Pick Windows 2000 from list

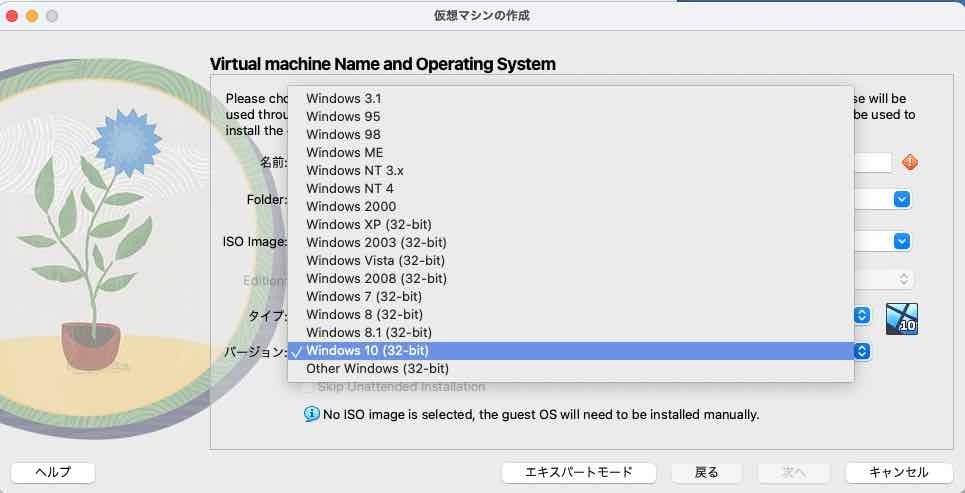click(571, 206)
